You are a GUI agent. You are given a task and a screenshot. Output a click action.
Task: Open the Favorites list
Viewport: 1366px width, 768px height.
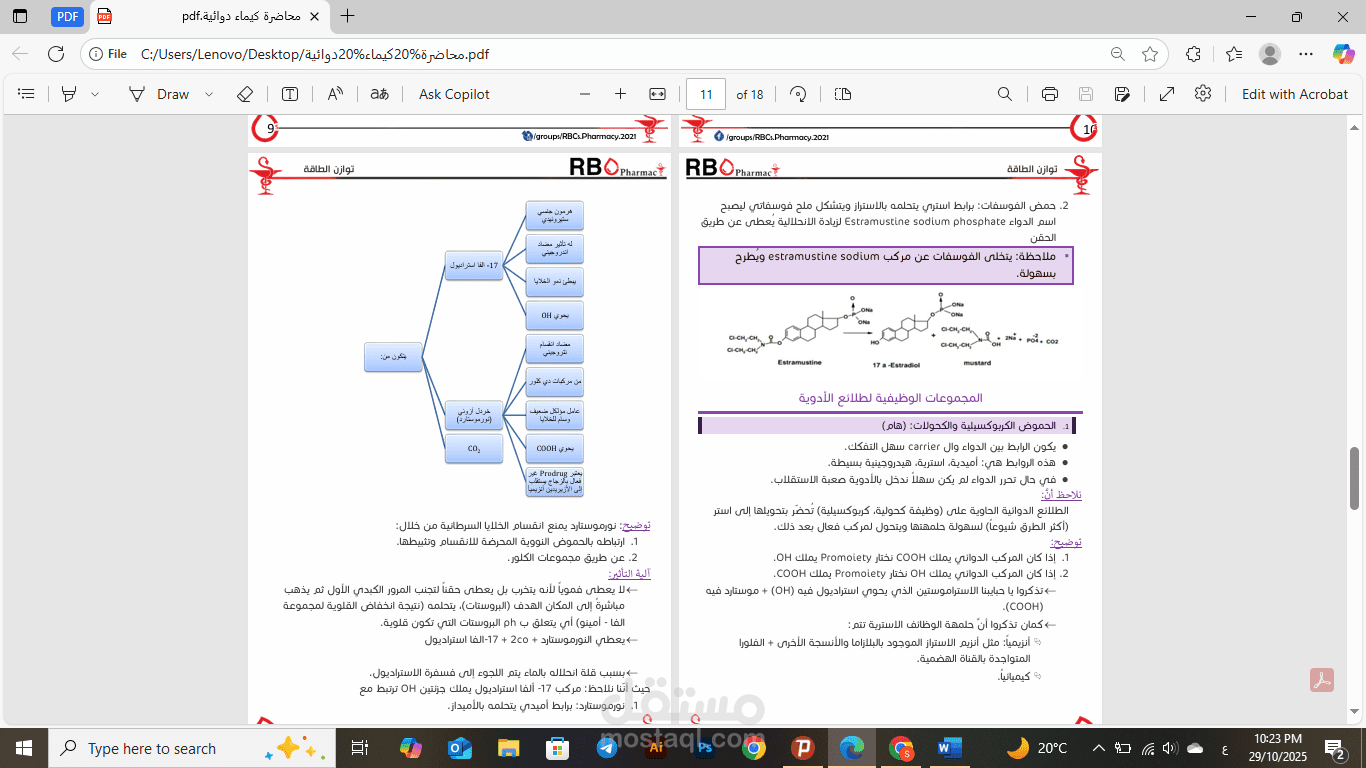tap(1234, 54)
